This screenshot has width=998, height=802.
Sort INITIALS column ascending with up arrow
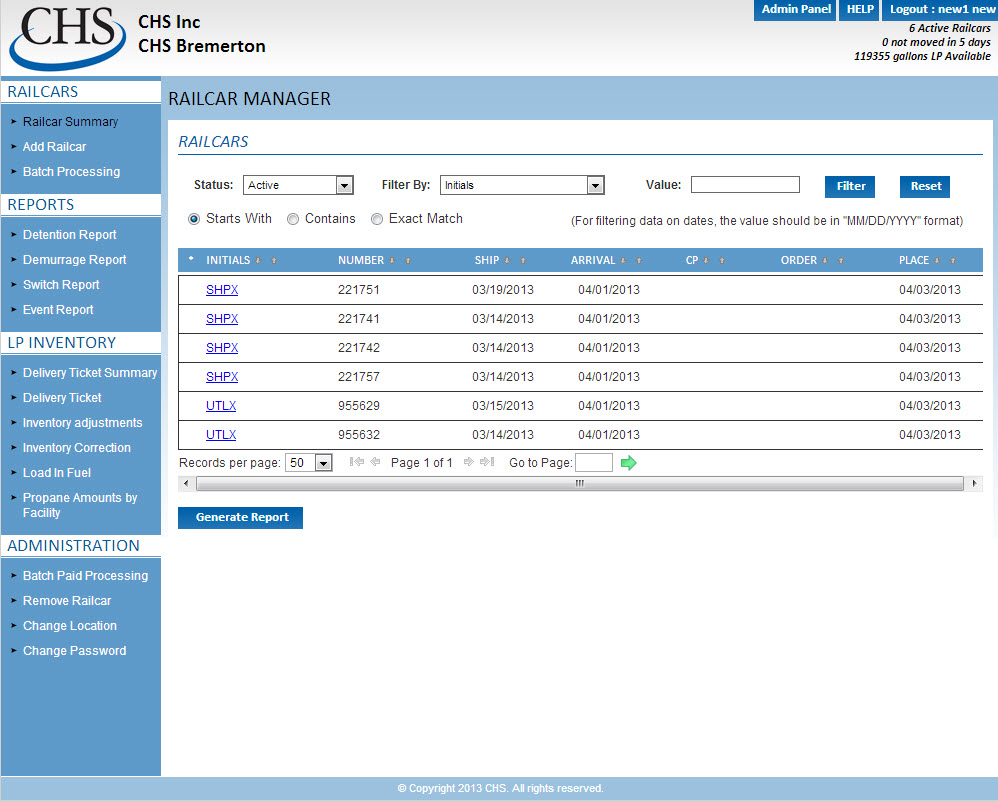pyautogui.click(x=274, y=260)
